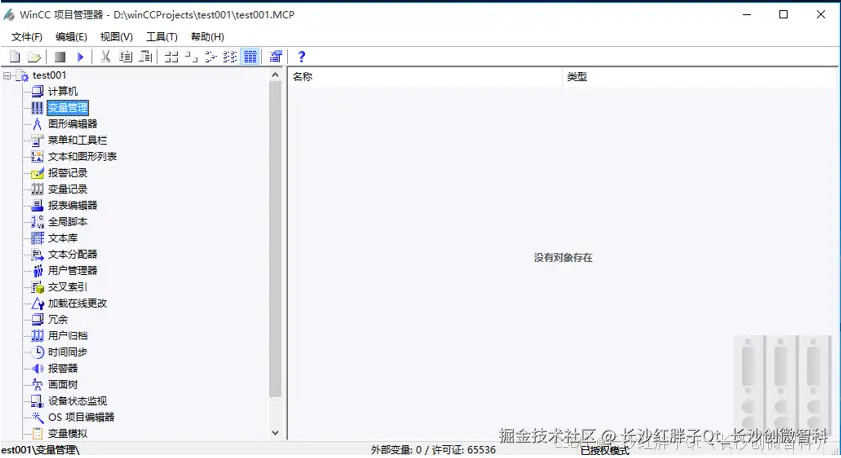Close the WinCC project manager window
841x458 pixels.
821,14
